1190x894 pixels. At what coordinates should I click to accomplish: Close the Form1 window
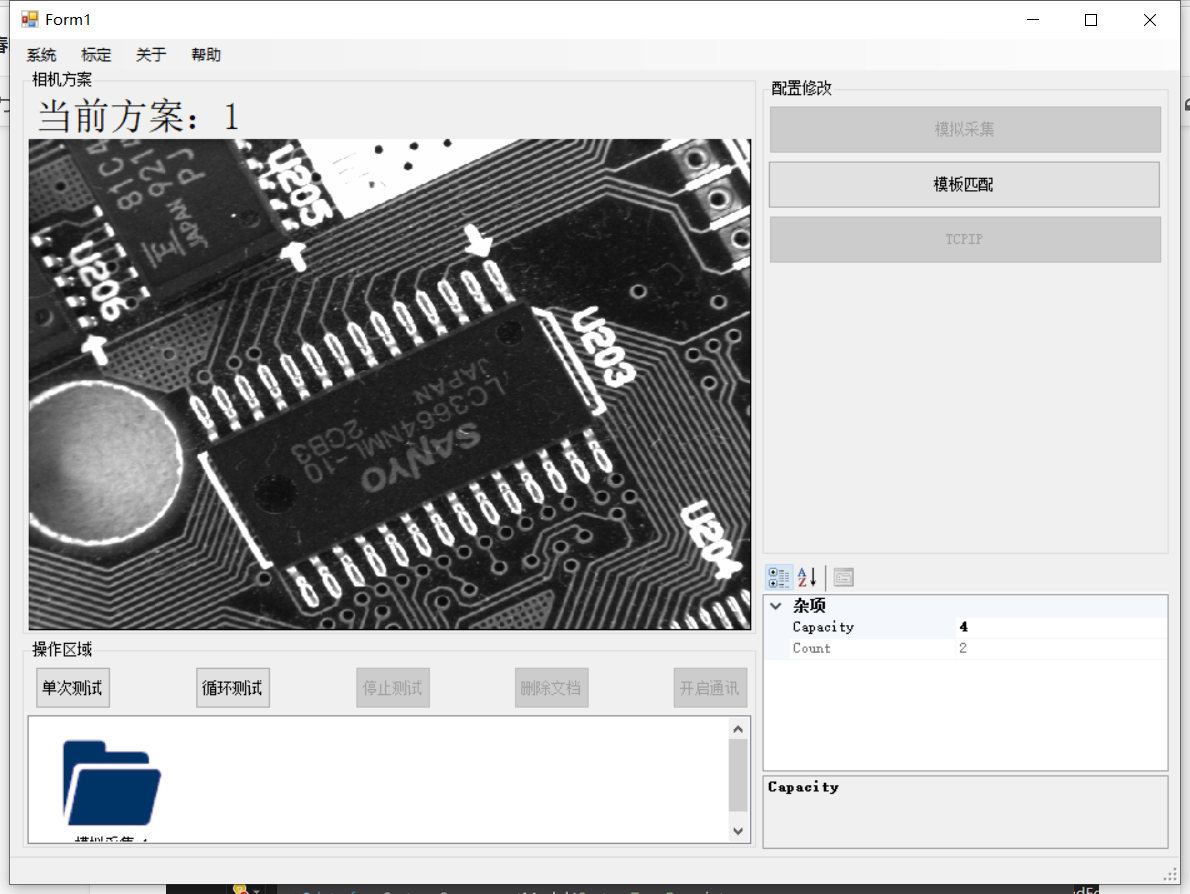pyautogui.click(x=1150, y=20)
